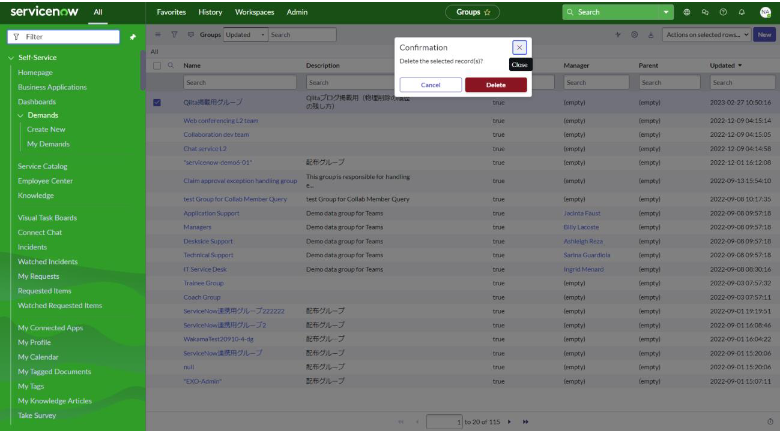781x433 pixels.
Task: Open the Admin menu
Action: (297, 12)
